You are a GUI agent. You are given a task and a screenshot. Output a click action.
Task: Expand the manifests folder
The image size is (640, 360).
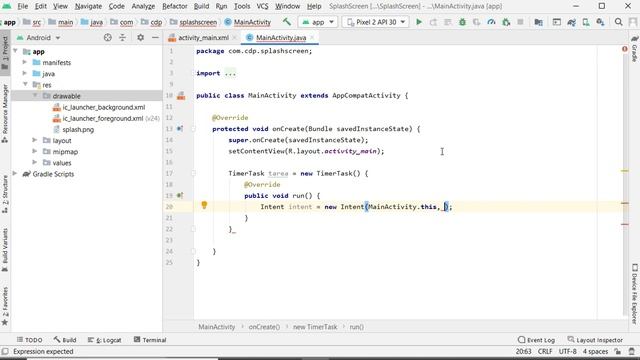pyautogui.click(x=24, y=62)
